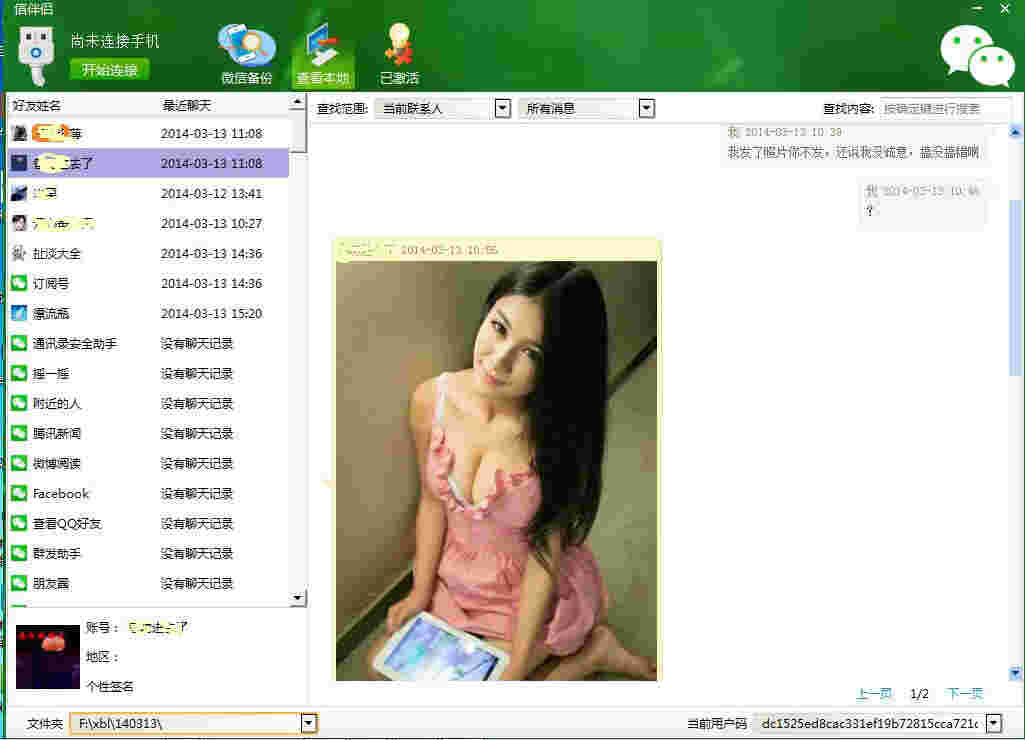Expand the 当前联系人 search scope dropdown

tap(503, 108)
